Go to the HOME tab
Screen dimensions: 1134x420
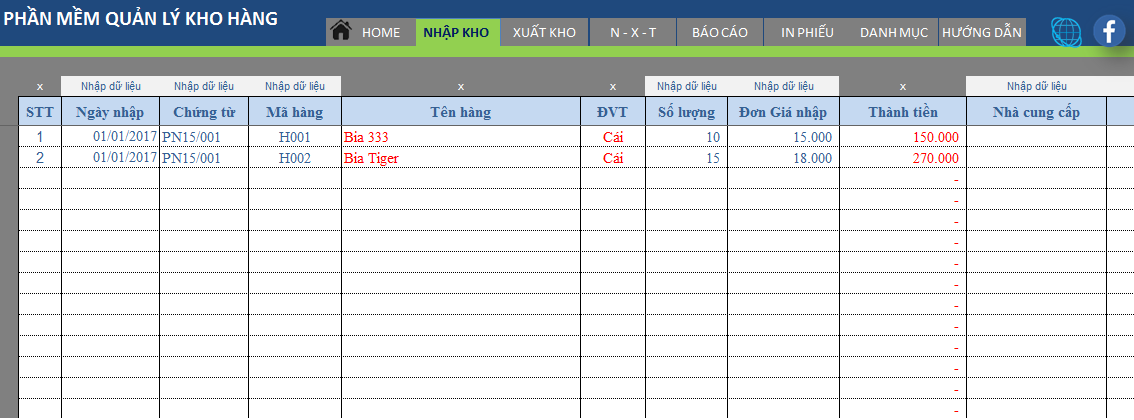coord(381,32)
